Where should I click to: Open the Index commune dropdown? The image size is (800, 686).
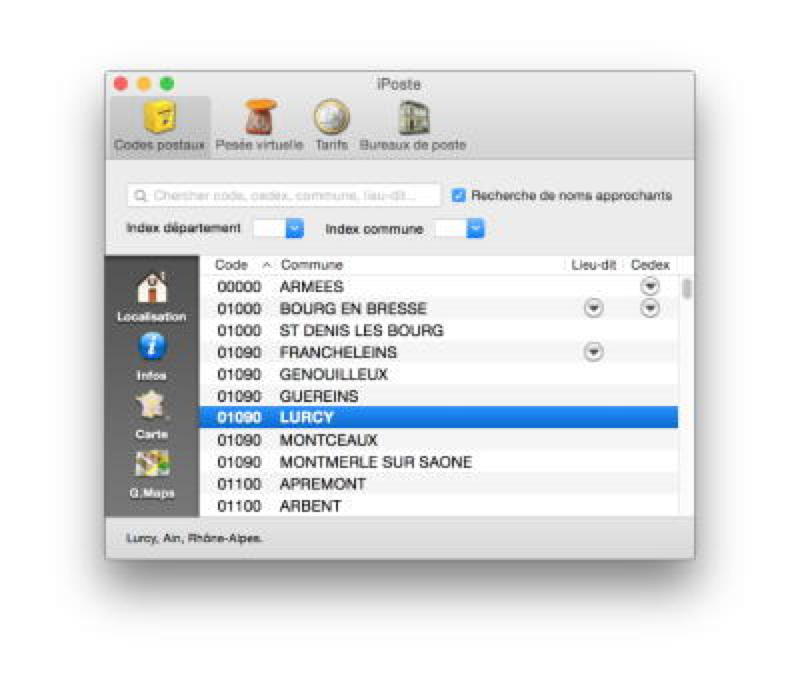click(x=476, y=229)
